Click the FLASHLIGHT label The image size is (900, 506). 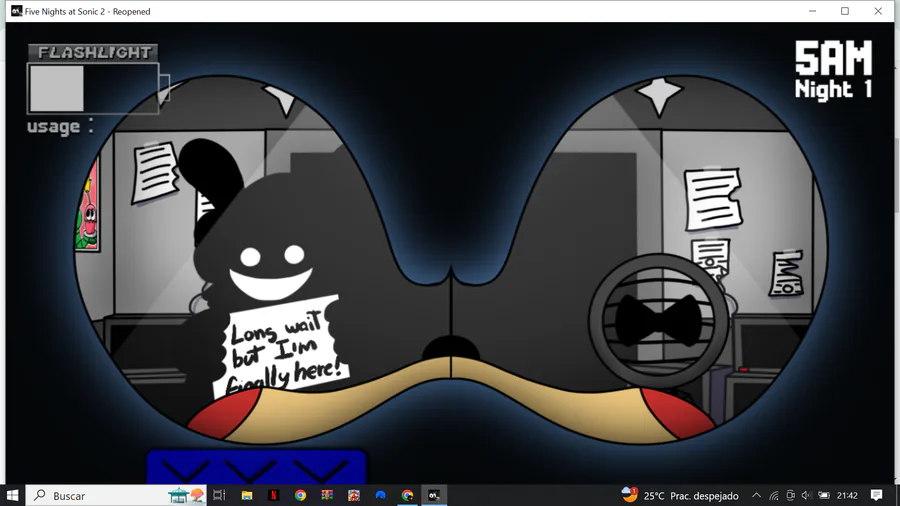pos(93,52)
